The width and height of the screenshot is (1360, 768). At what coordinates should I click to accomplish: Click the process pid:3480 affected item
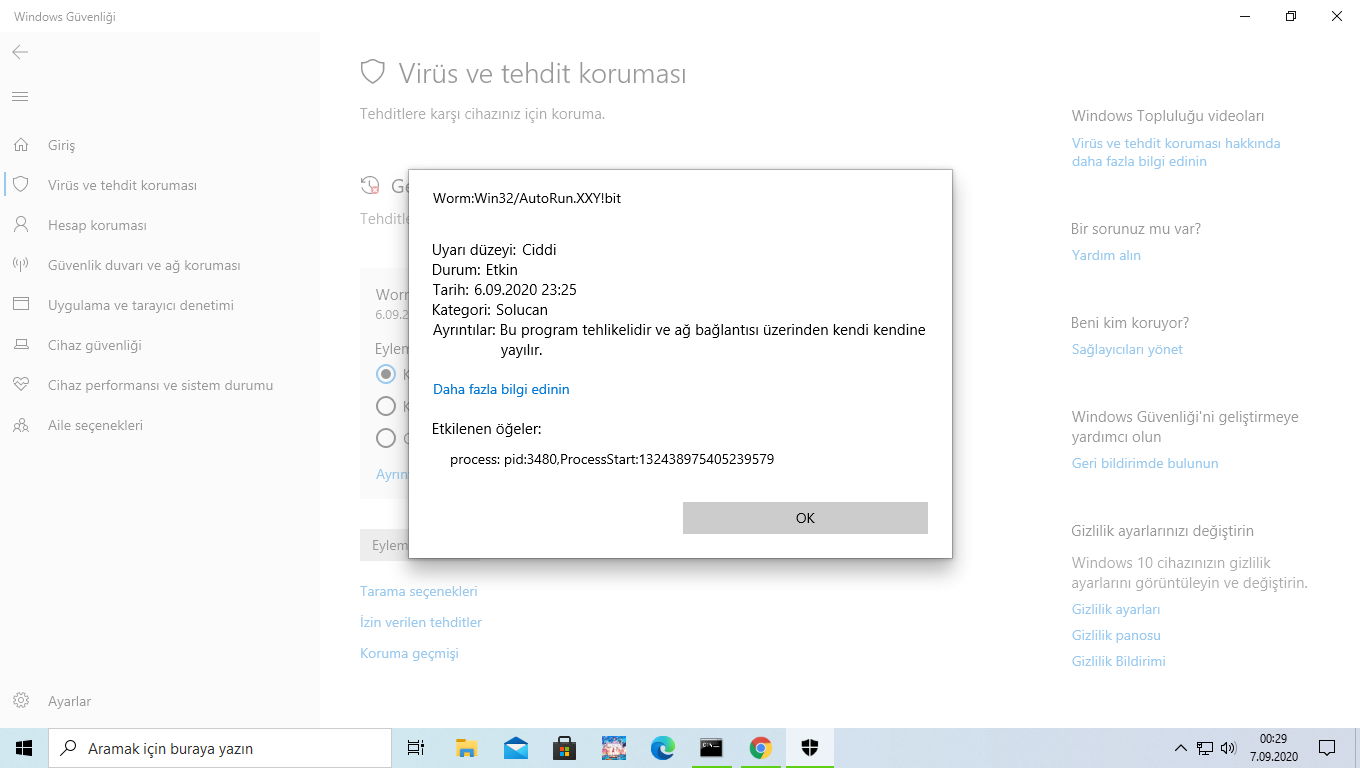612,459
